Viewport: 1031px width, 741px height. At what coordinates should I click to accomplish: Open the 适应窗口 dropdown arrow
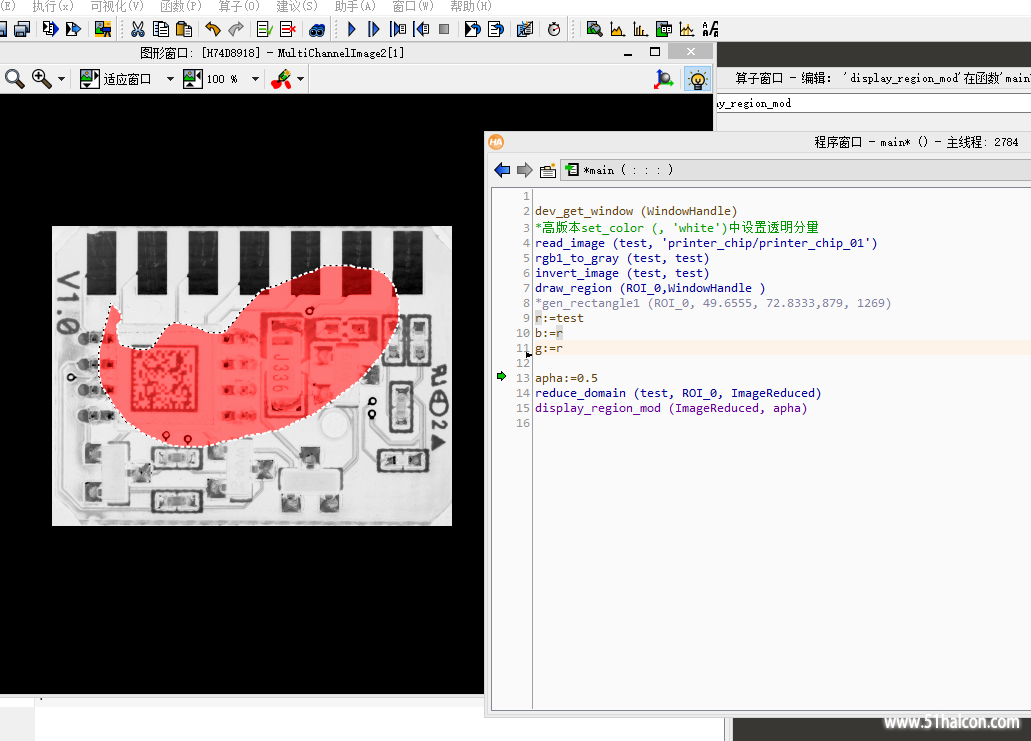click(x=170, y=79)
